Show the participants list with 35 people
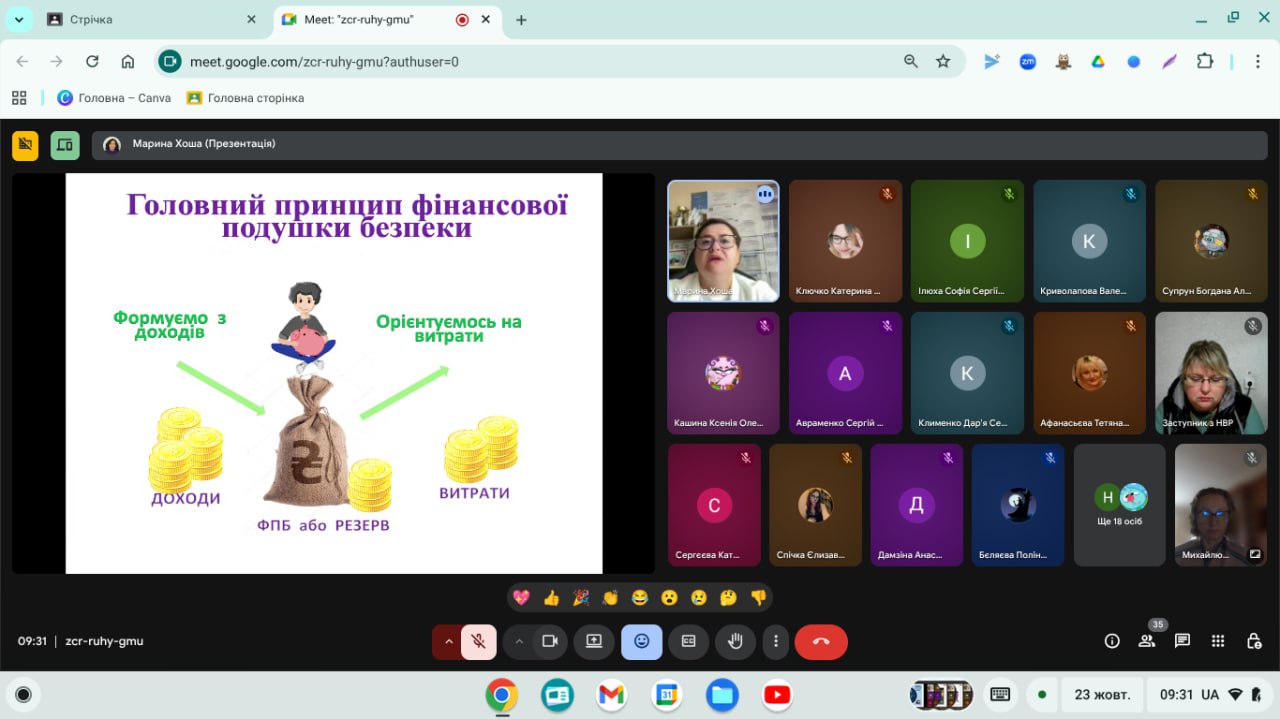 click(x=1147, y=641)
